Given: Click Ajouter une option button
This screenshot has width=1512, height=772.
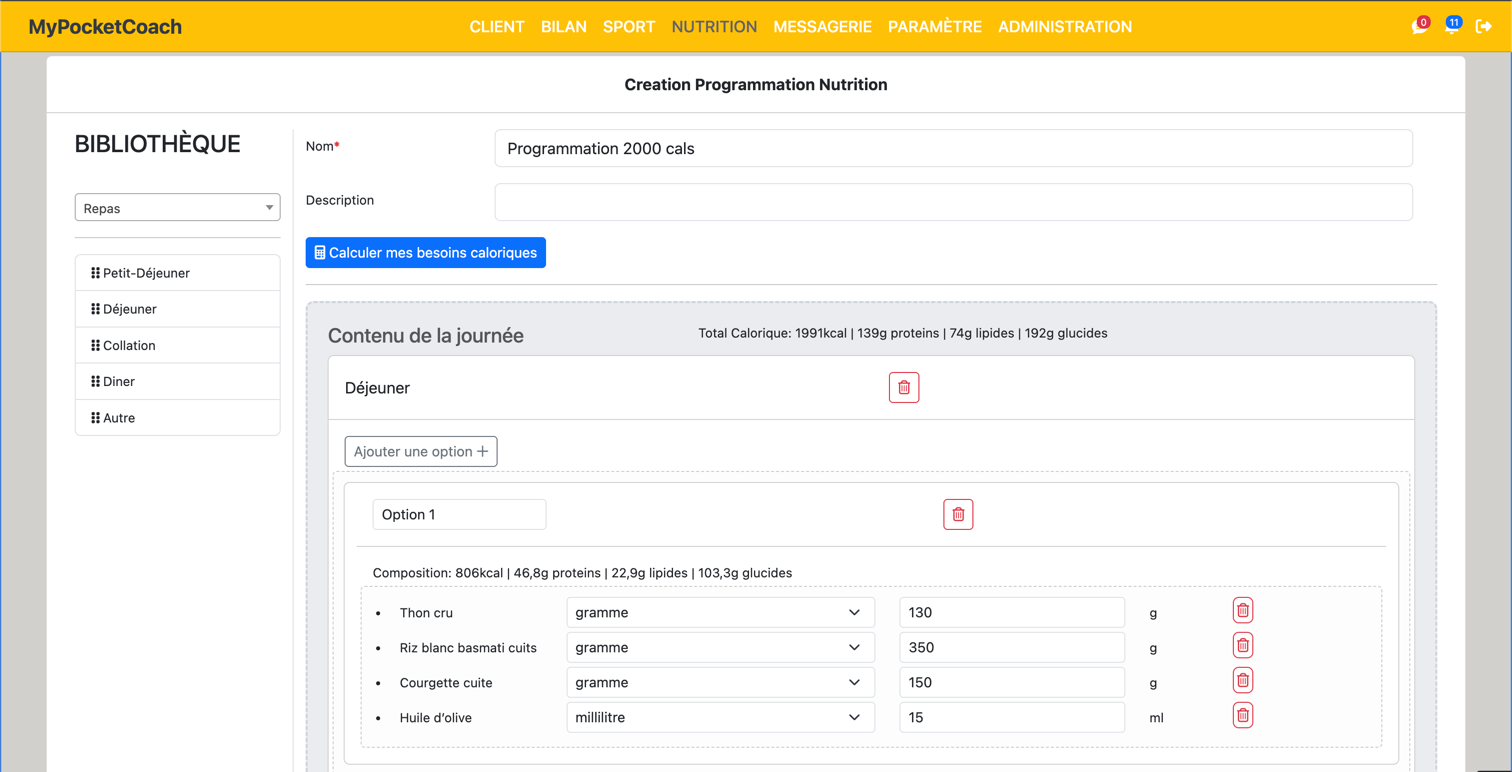Looking at the screenshot, I should click(420, 452).
